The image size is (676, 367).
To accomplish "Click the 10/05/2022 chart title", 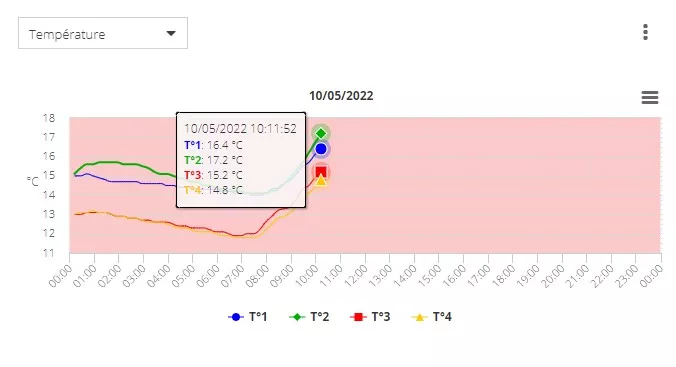I will point(341,96).
